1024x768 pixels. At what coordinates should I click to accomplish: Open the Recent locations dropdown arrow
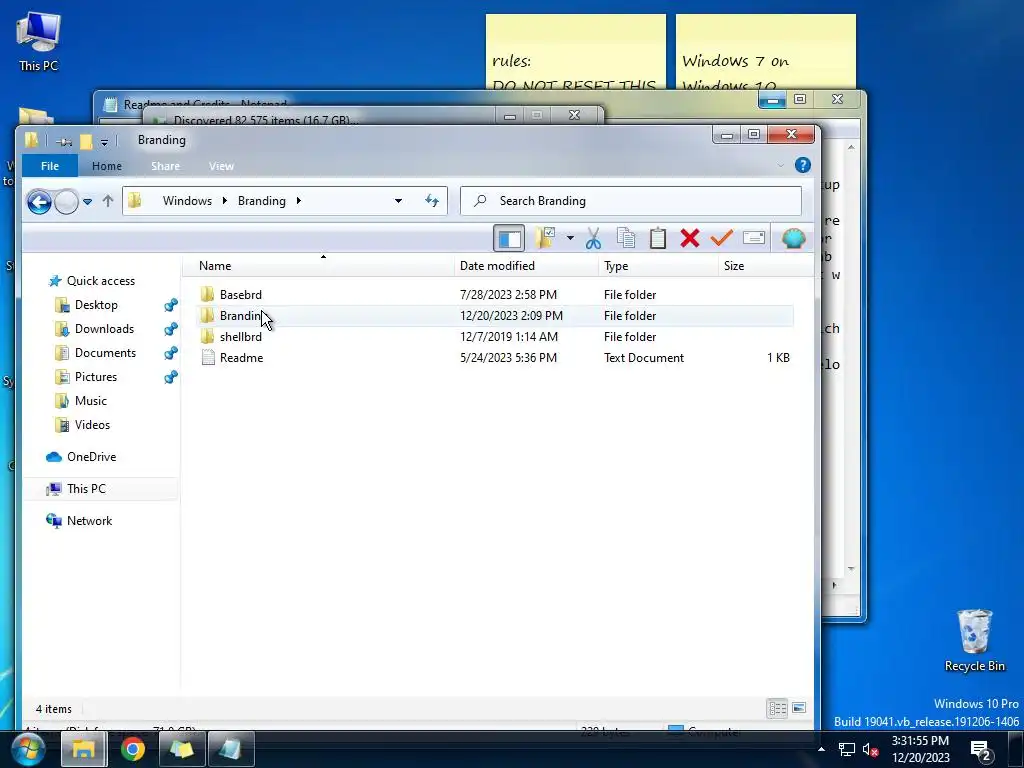88,201
